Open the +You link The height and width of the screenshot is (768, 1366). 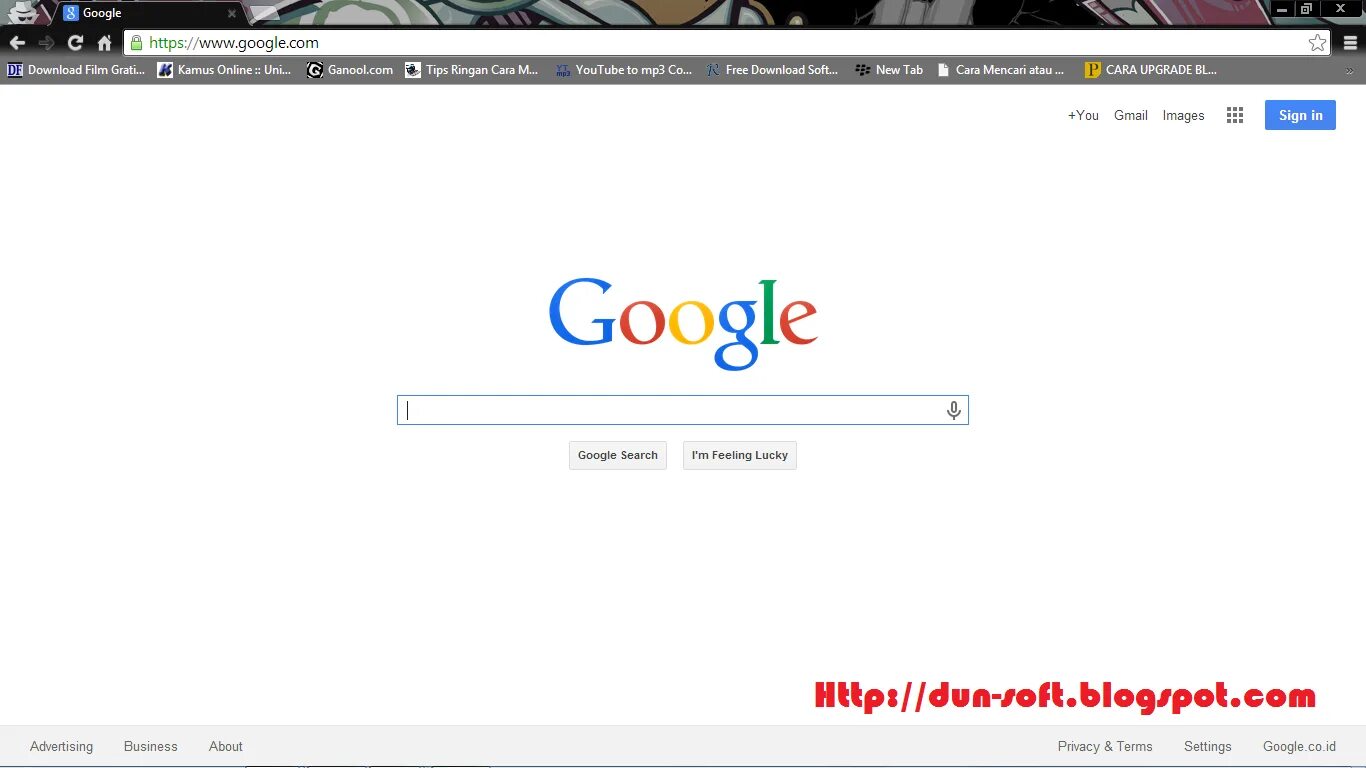pos(1083,115)
